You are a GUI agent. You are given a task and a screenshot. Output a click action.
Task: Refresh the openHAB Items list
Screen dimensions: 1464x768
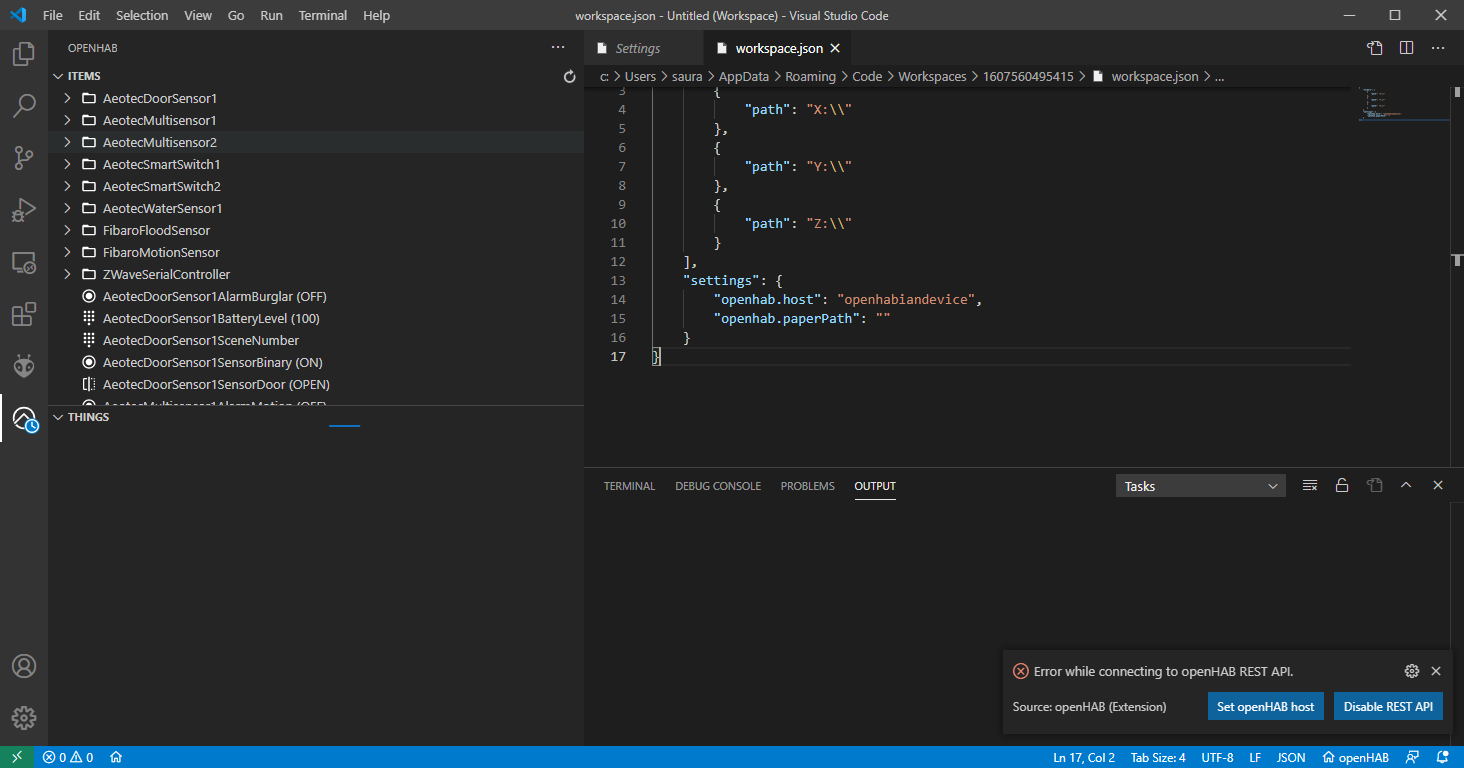[570, 76]
